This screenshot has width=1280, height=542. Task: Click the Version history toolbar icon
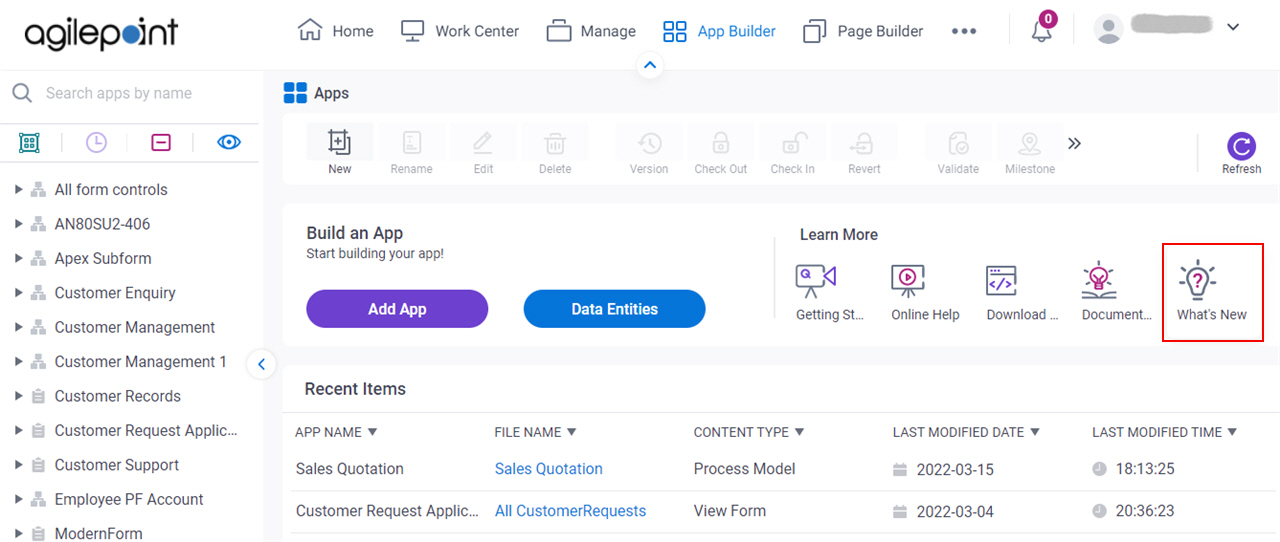coord(649,143)
